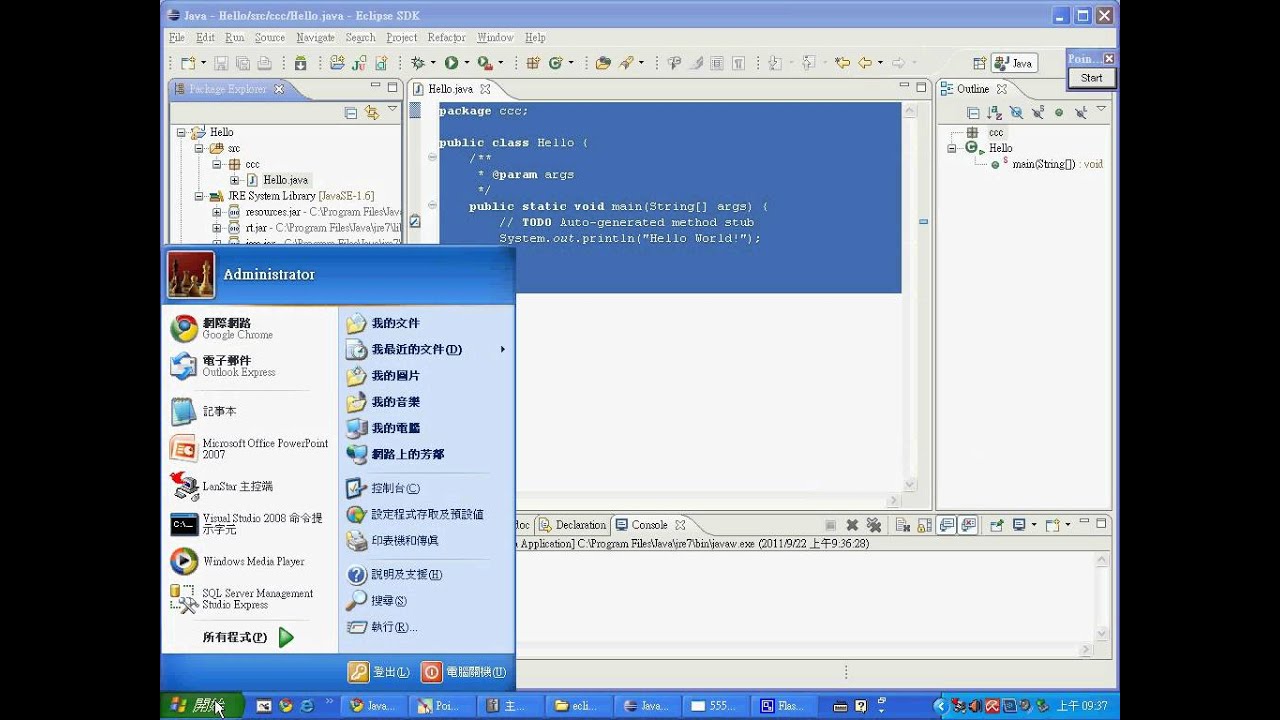1280x720 pixels.
Task: Toggle Hide Fields in Outline toolbar
Action: pyautogui.click(x=1016, y=112)
